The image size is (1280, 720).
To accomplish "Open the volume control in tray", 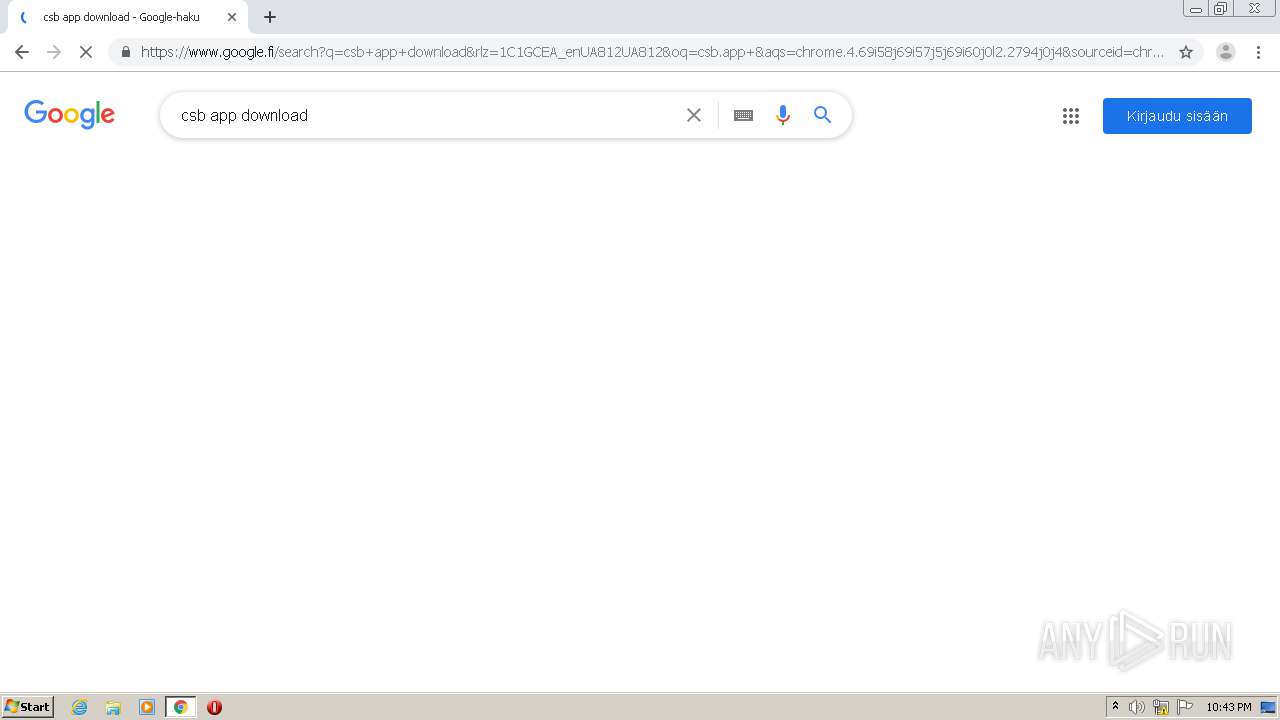I will 1137,707.
